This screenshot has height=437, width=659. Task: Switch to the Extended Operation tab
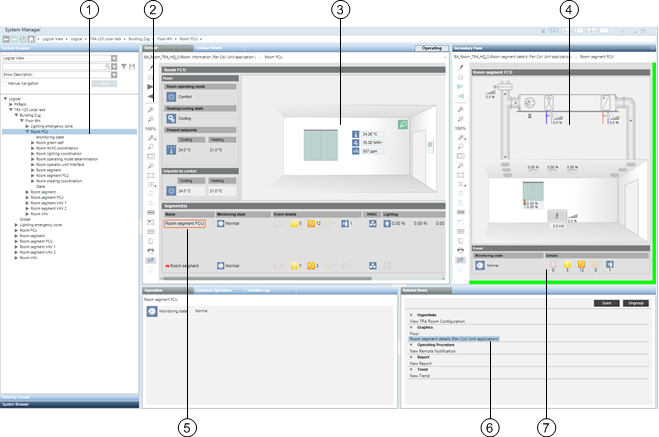click(211, 289)
